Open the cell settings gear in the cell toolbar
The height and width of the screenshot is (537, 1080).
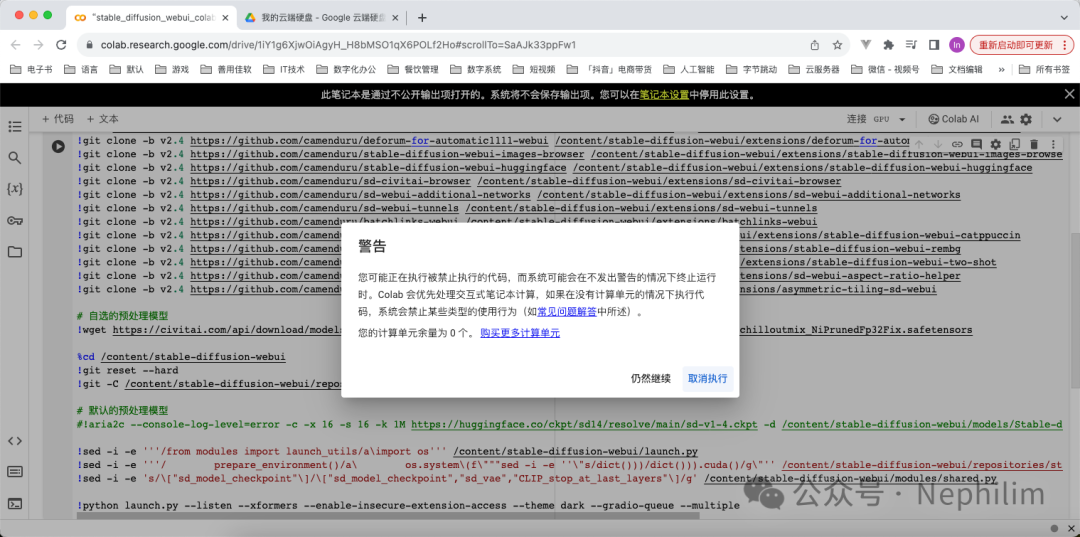tap(995, 144)
